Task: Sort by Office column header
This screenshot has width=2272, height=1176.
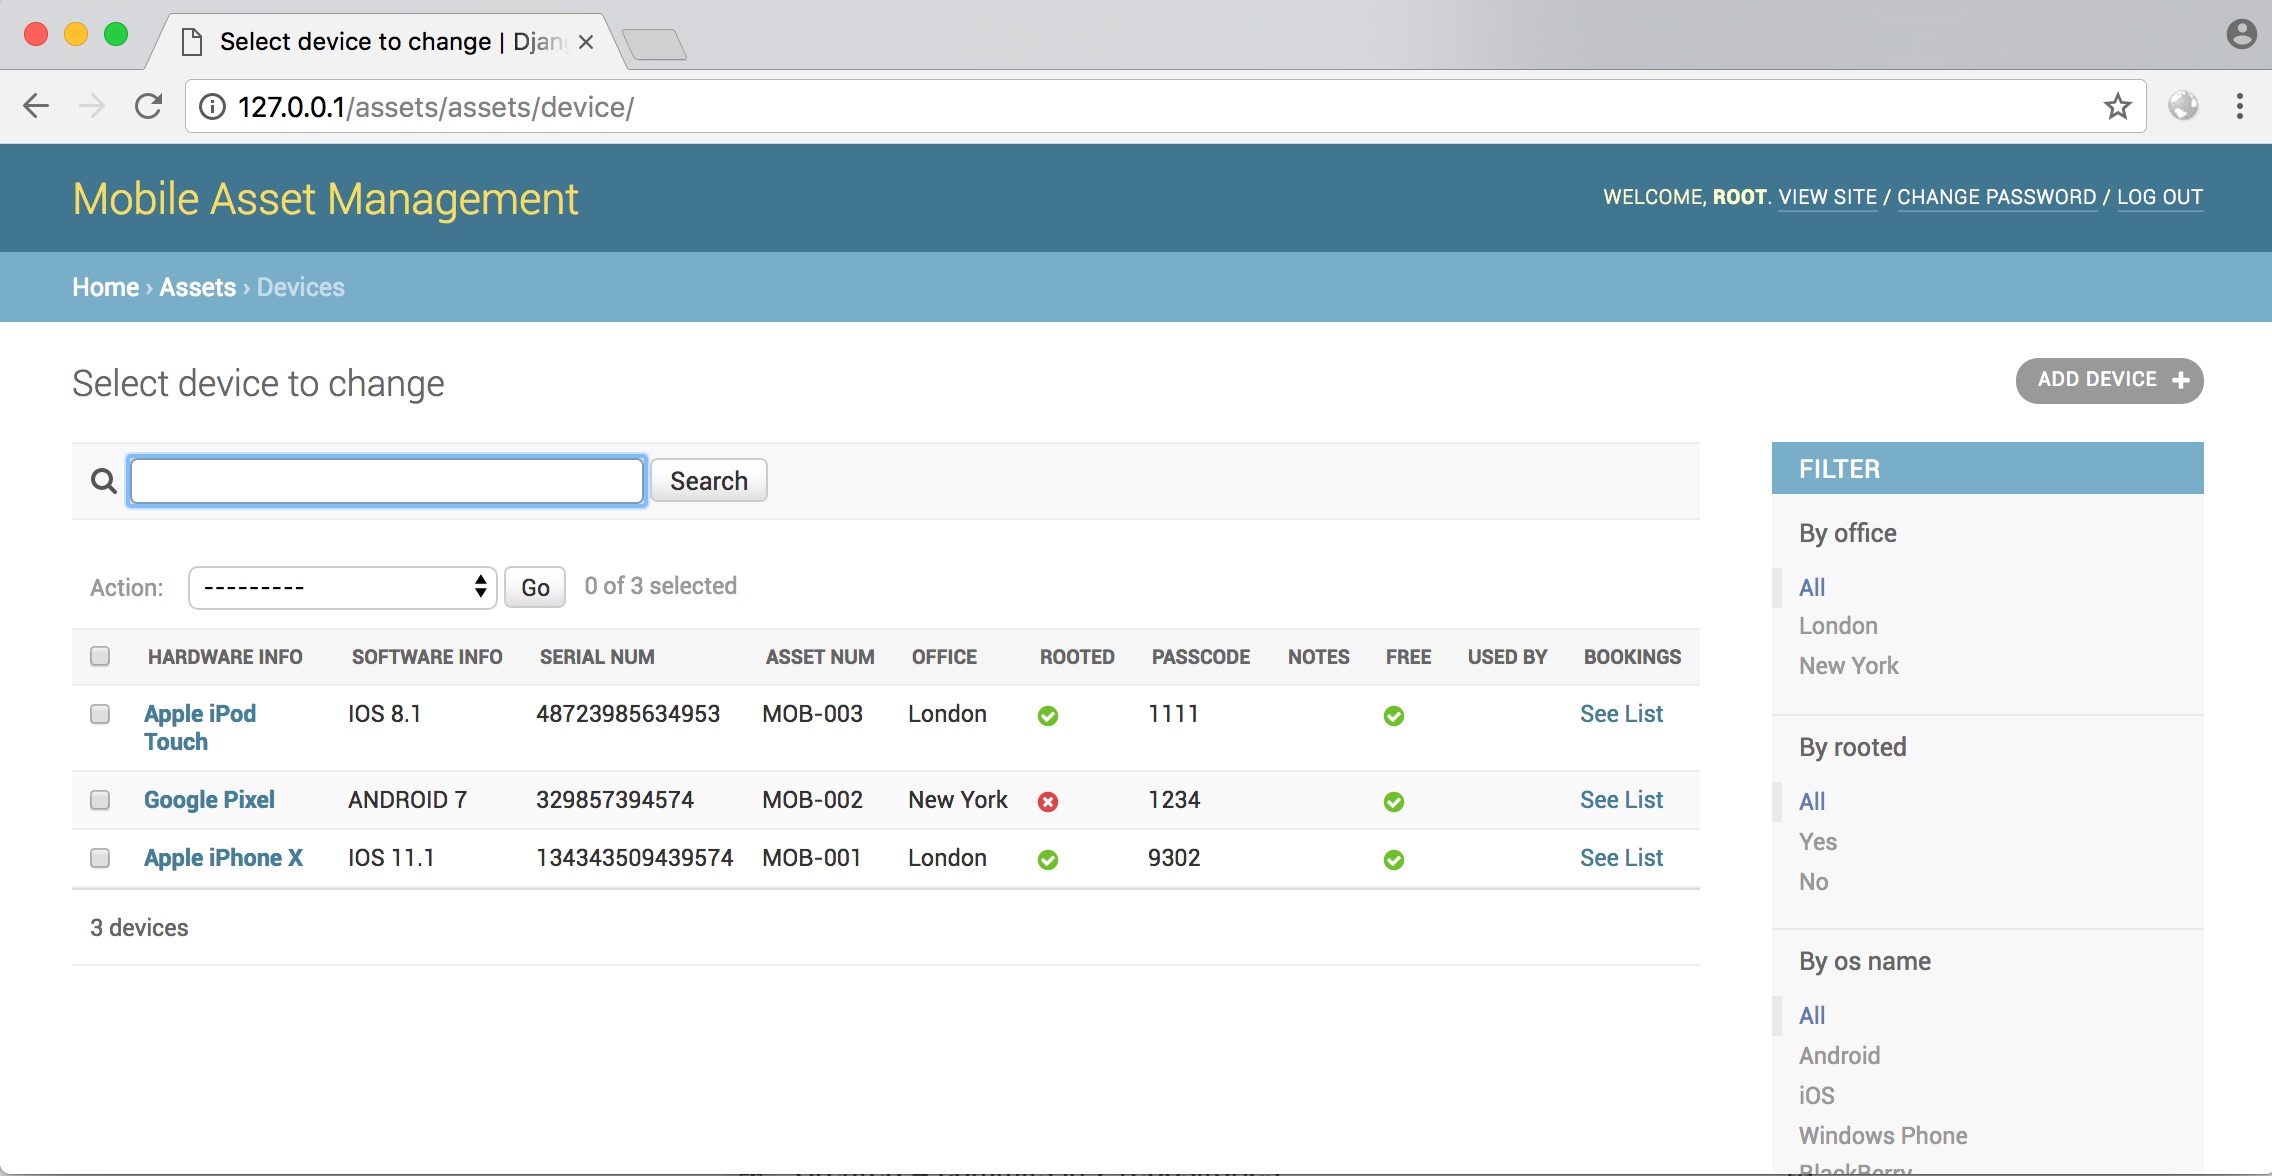Action: point(944,657)
